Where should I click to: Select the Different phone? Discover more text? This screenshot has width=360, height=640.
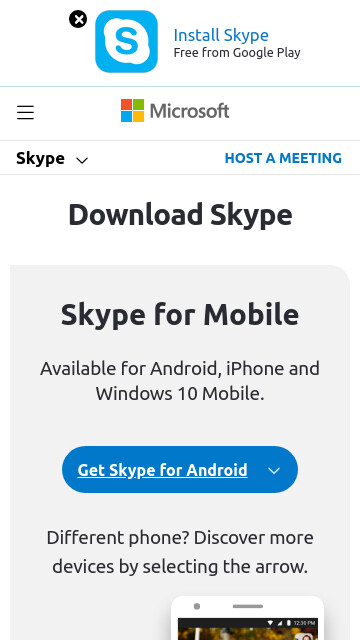(180, 538)
